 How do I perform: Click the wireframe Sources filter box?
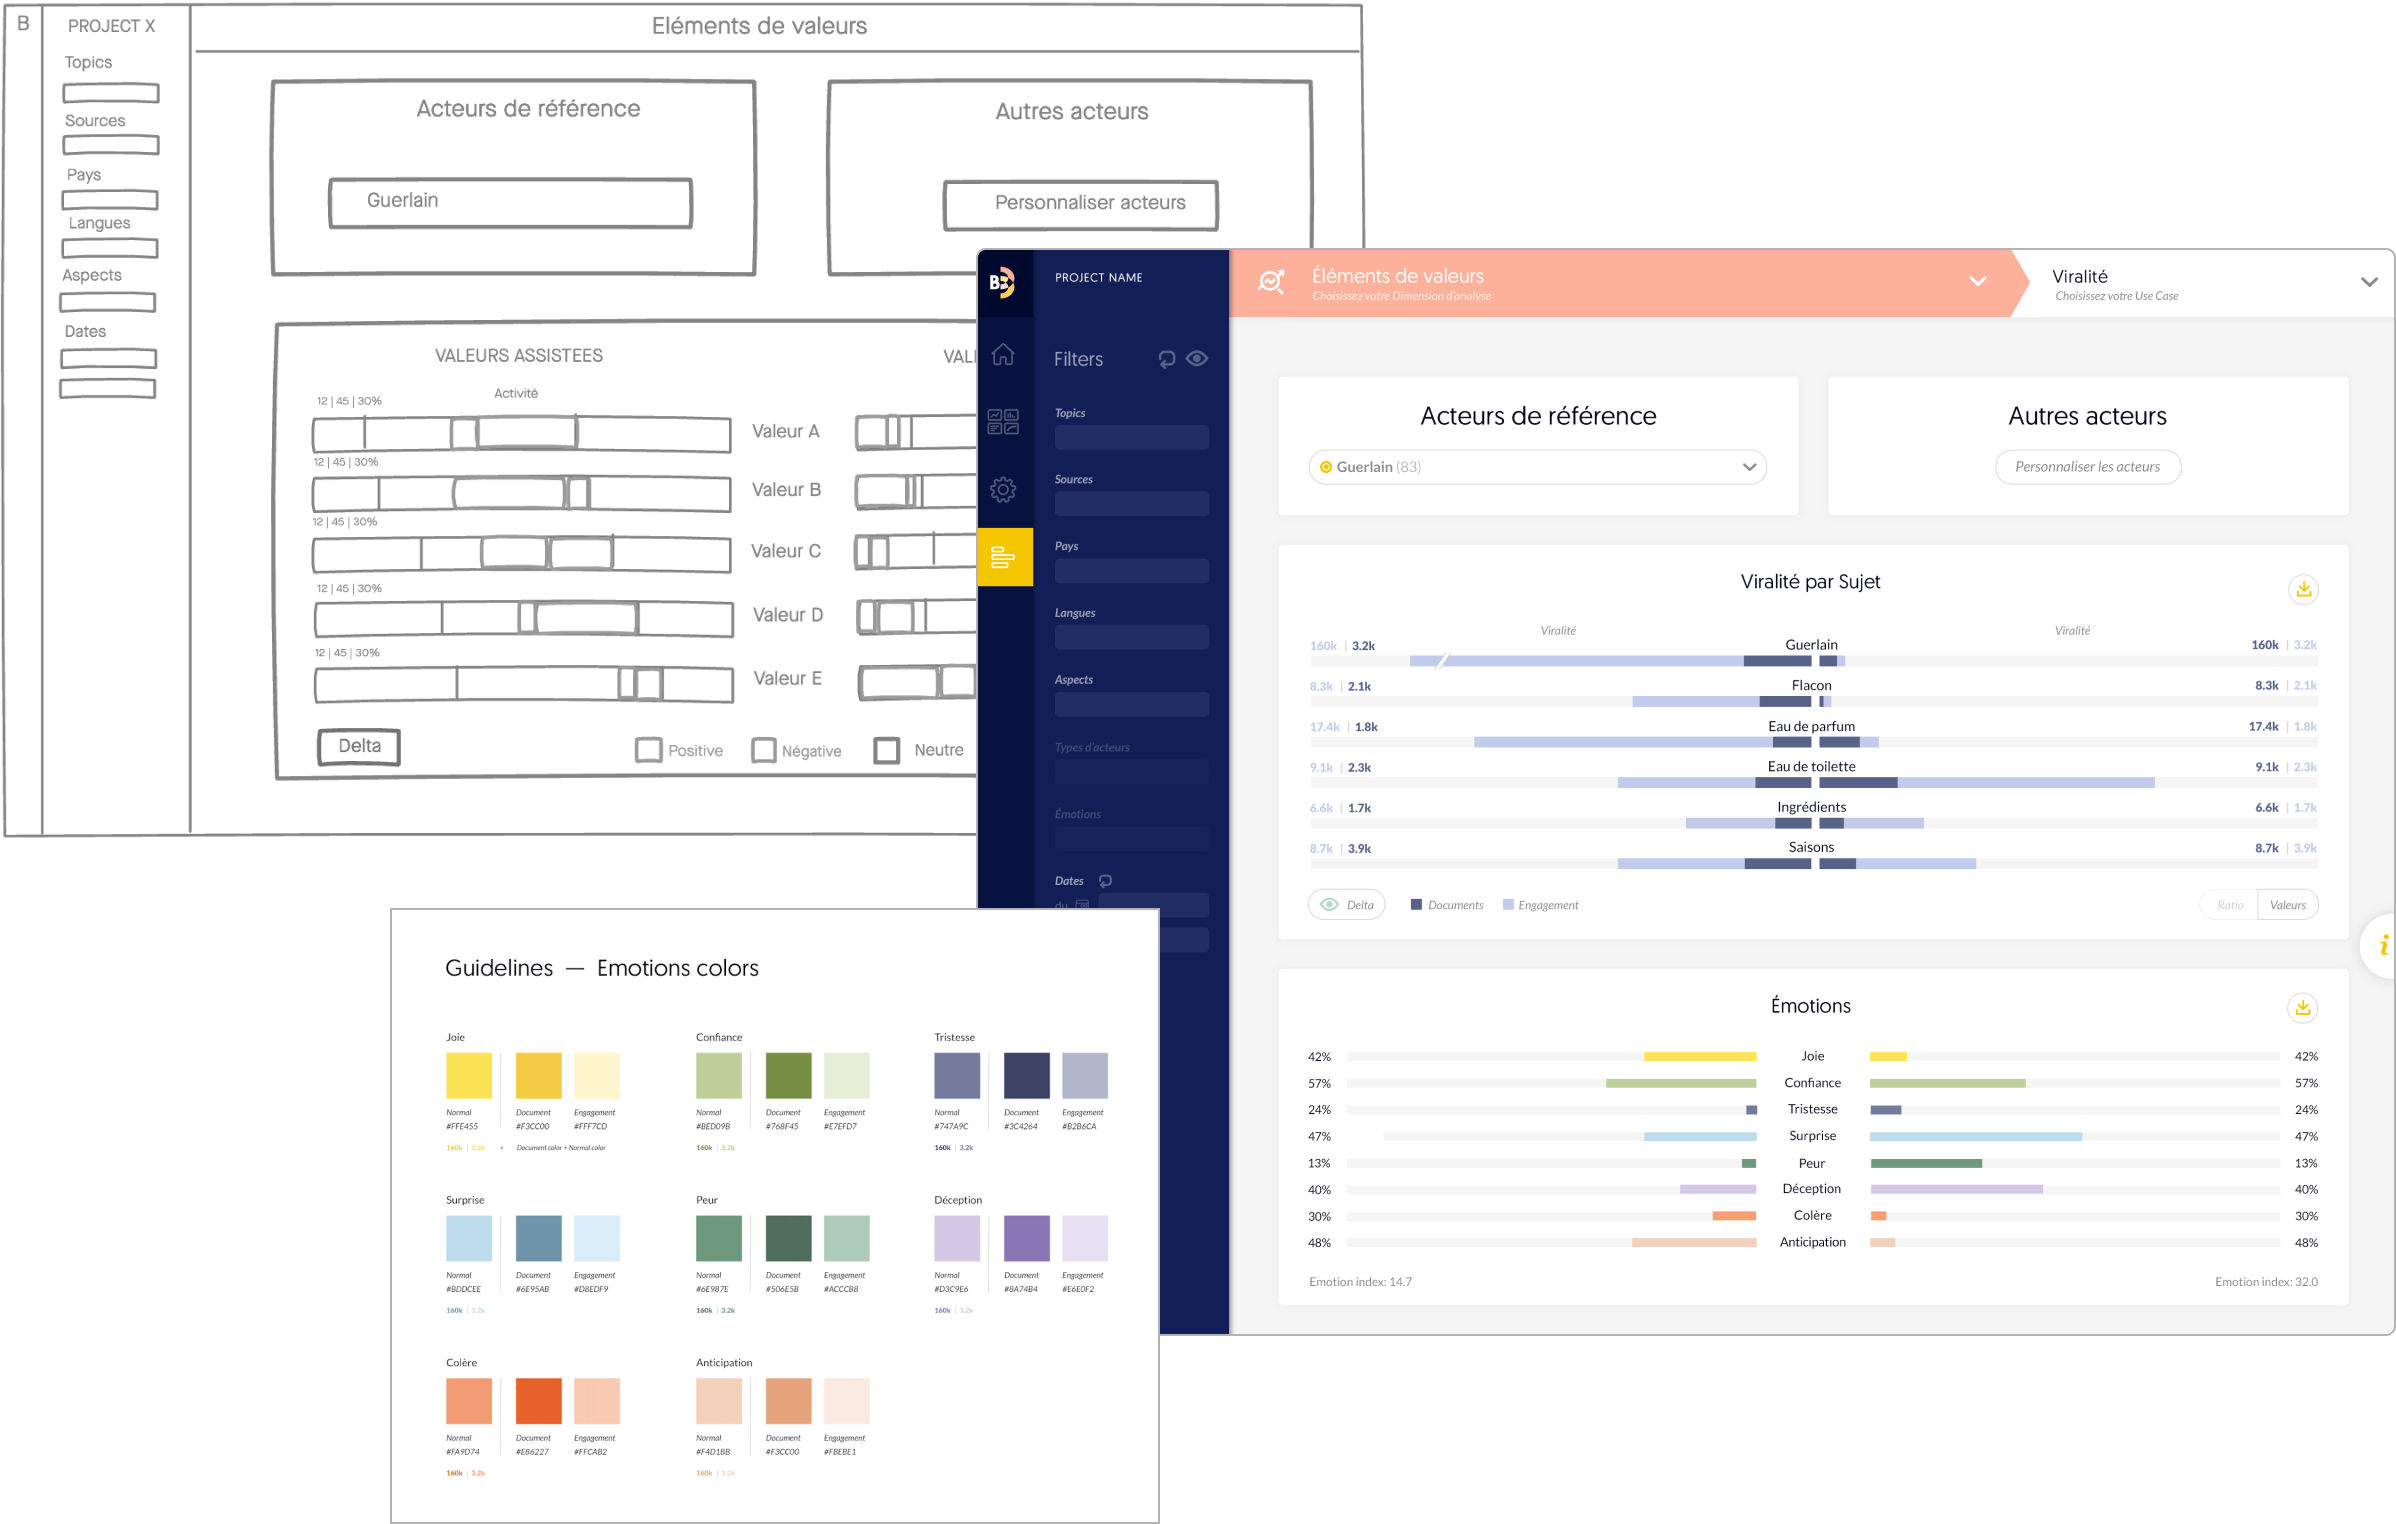point(110,145)
